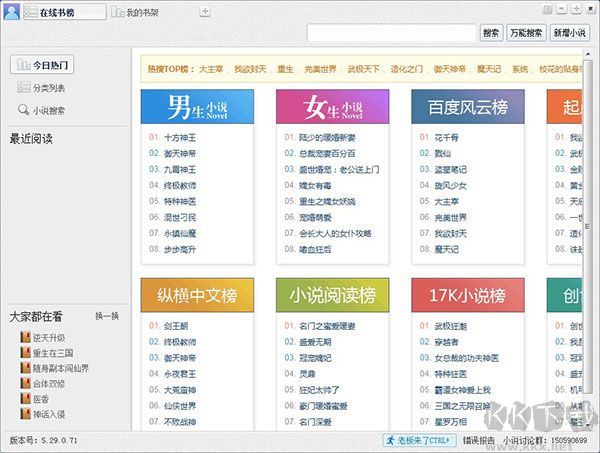
Task: Click 换一换 to refresh the 大家都在看 list
Action: (107, 316)
